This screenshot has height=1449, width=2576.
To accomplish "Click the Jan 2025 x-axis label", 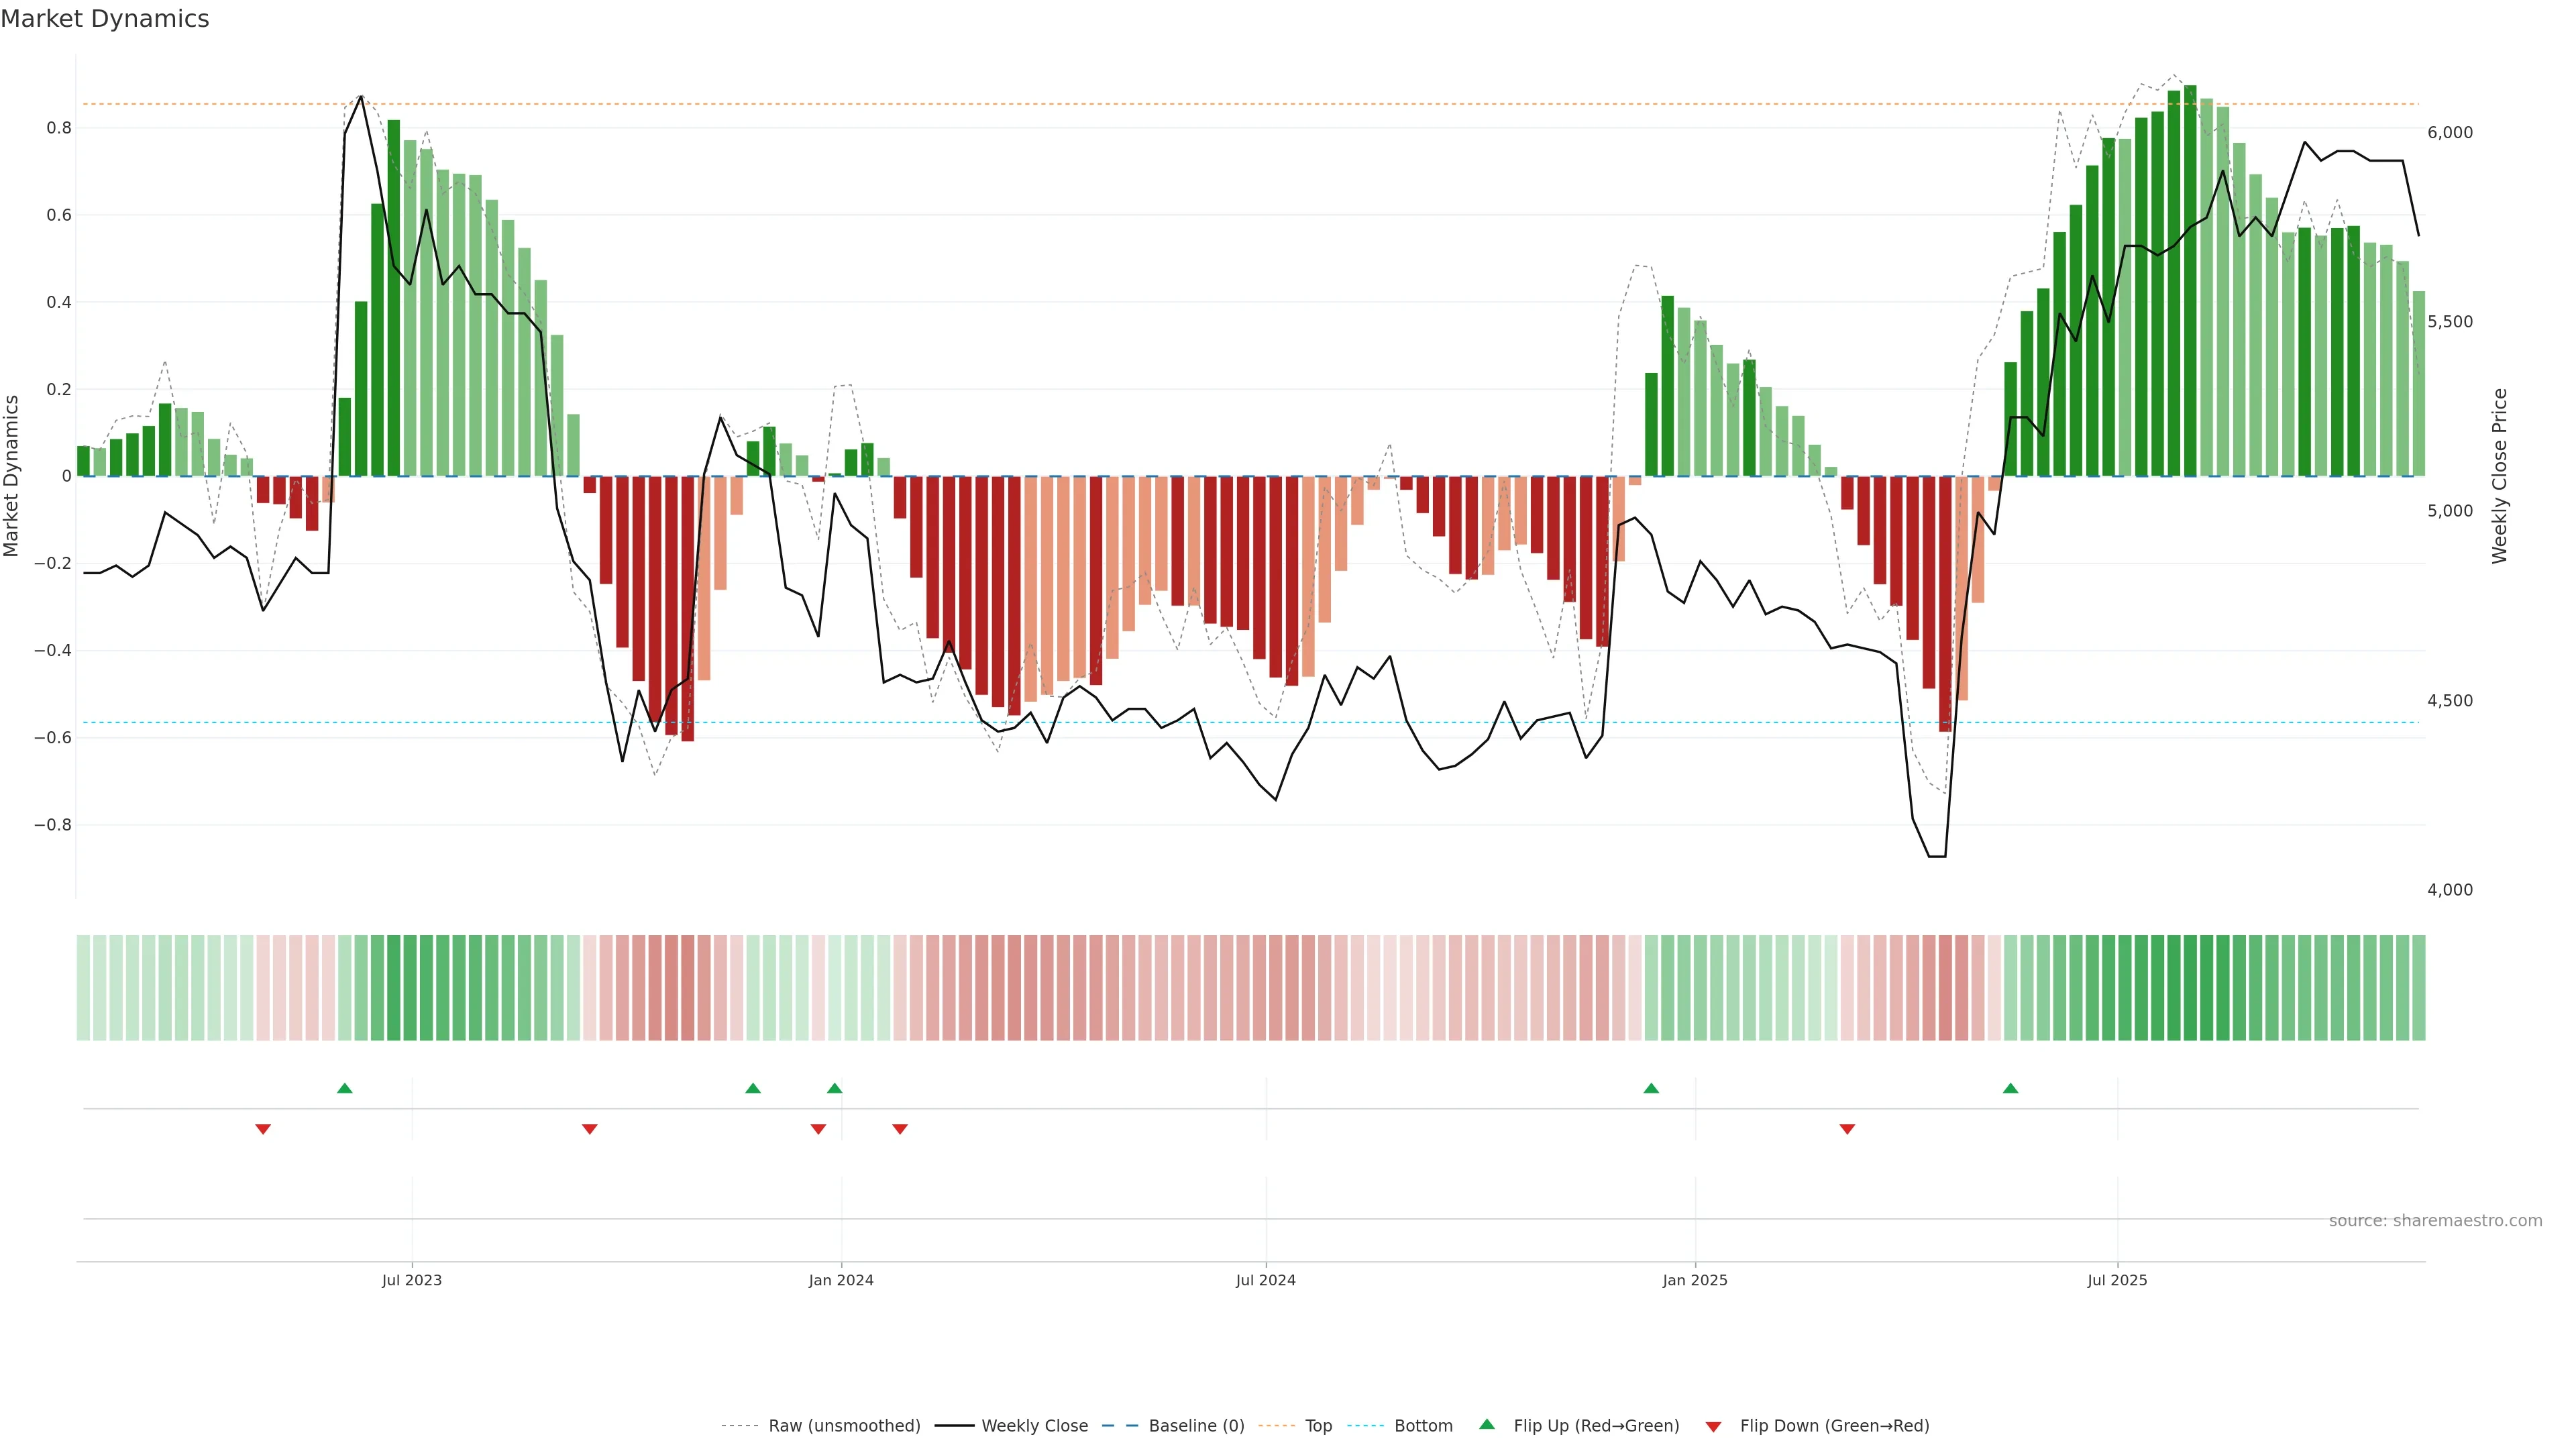I will pyautogui.click(x=1694, y=1280).
